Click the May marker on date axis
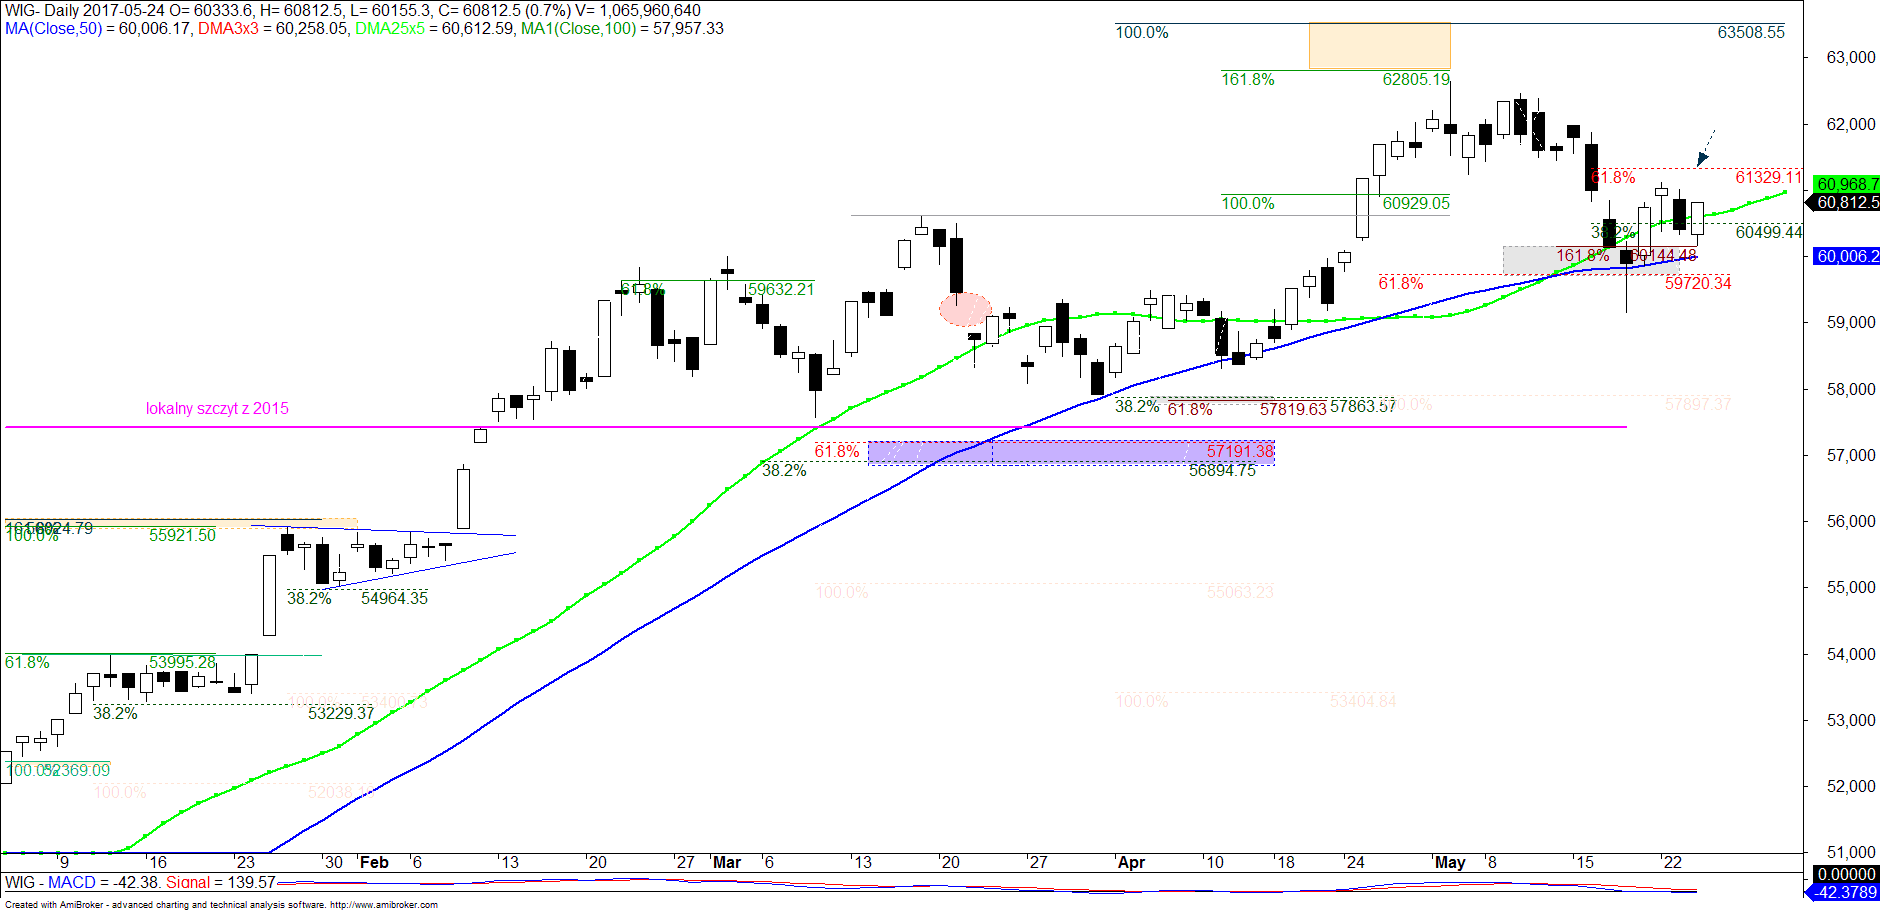The height and width of the screenshot is (911, 1880). [1449, 862]
